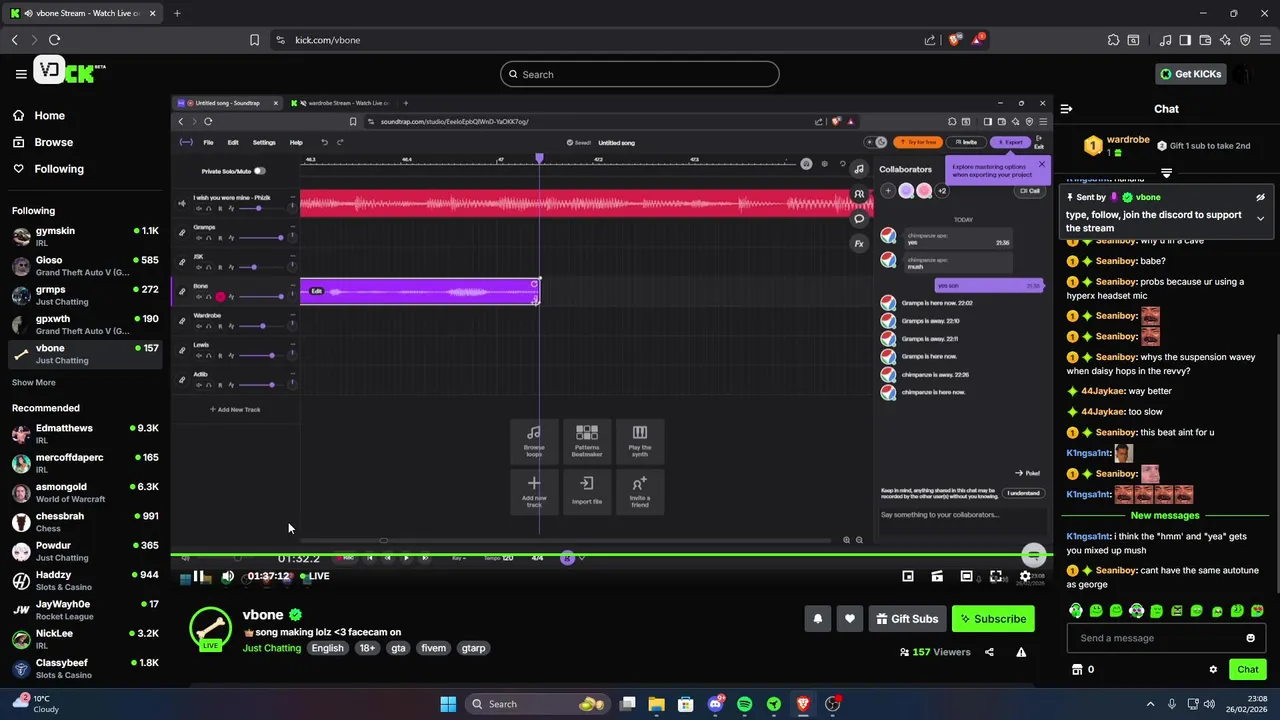
Task: Open Browse in sidebar
Action: [x=53, y=142]
